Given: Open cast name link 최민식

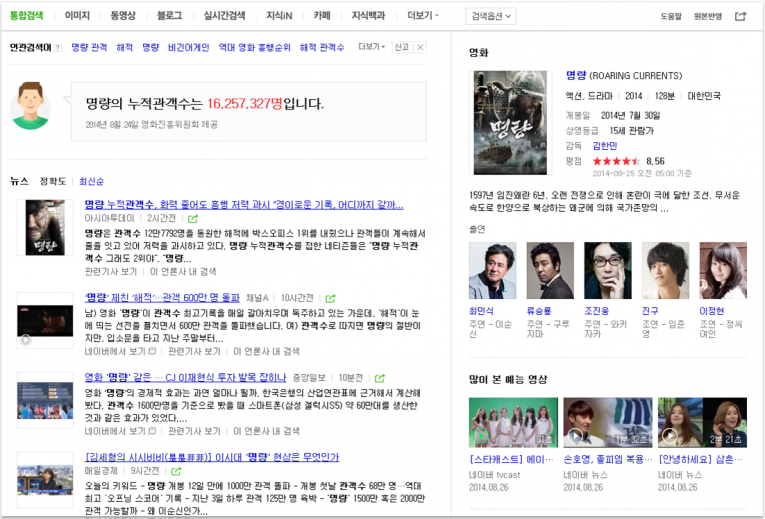Looking at the screenshot, I should pos(481,311).
